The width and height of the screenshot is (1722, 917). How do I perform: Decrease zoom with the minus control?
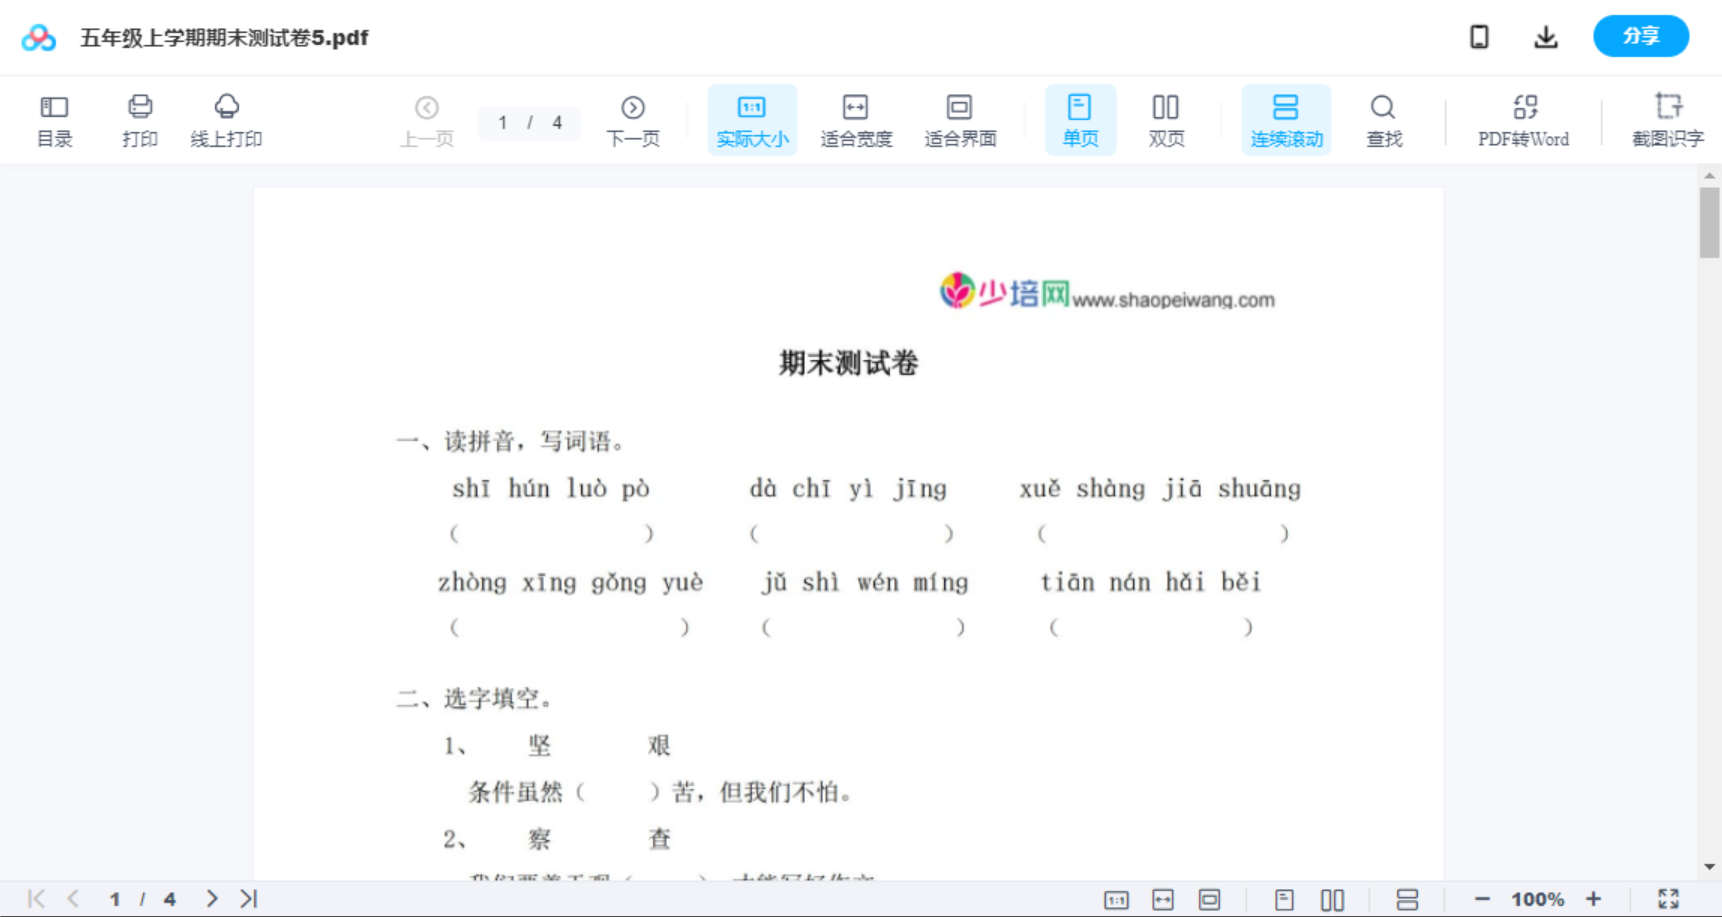[1484, 898]
